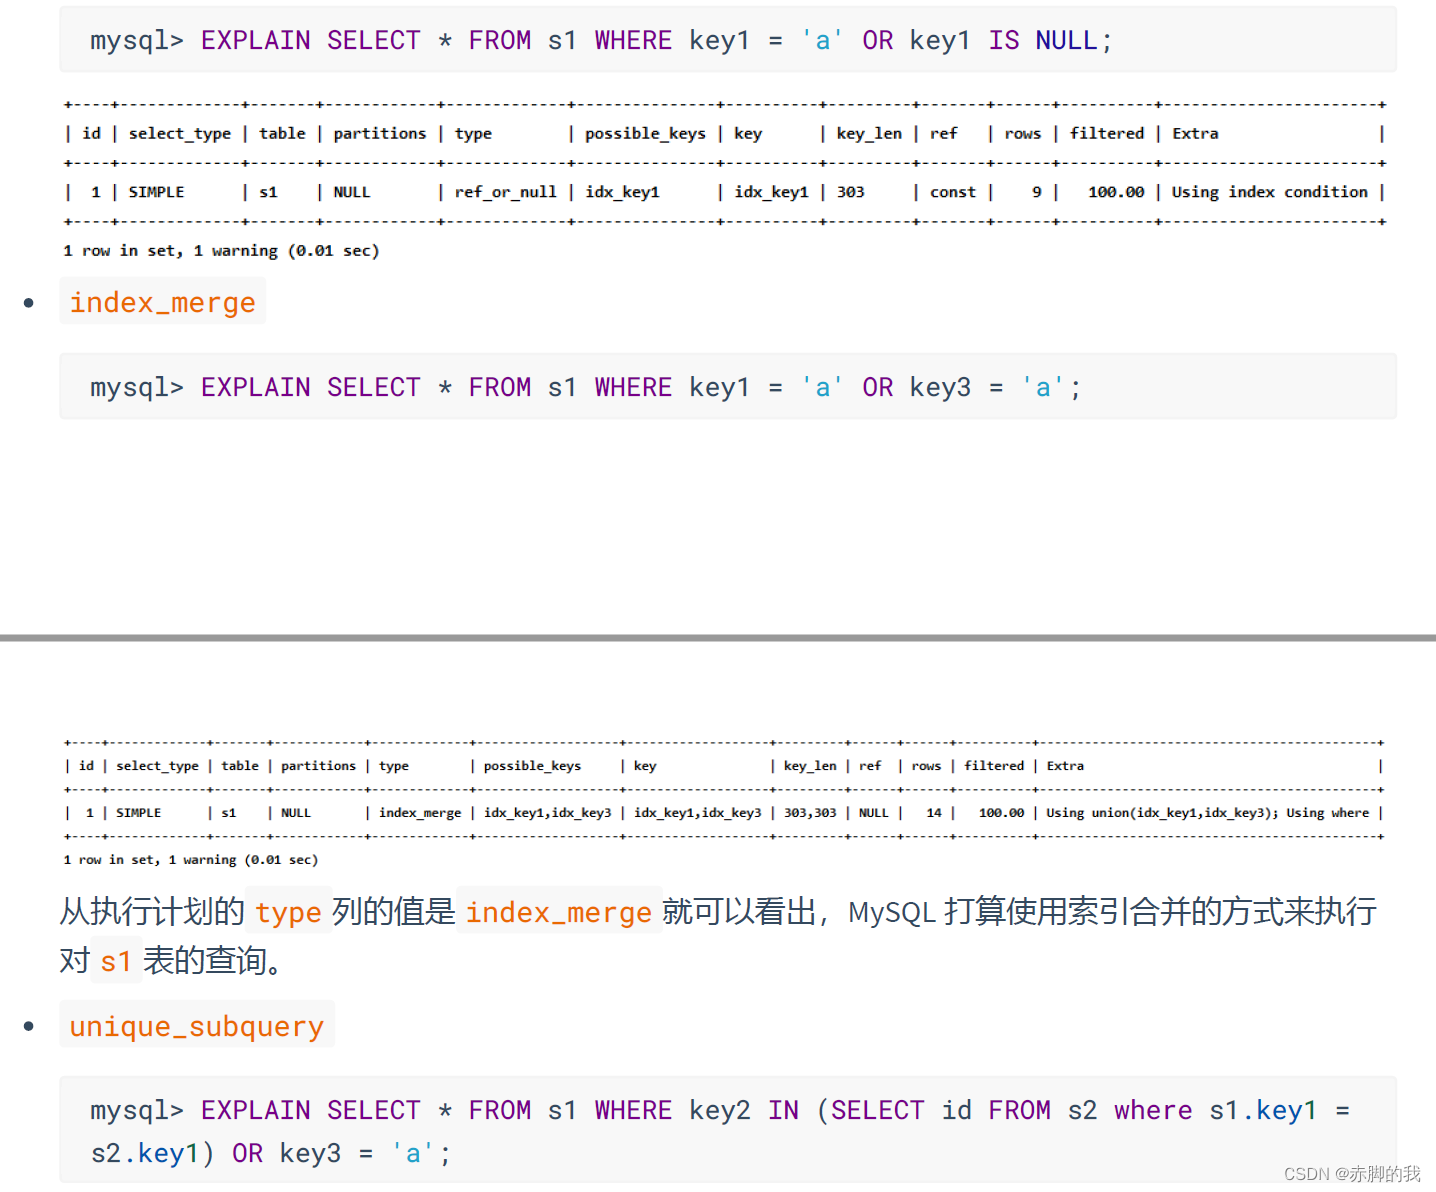The image size is (1436, 1192).
Task: Click the 'SIMPLE' cell in the index_merge row
Action: coord(138,813)
